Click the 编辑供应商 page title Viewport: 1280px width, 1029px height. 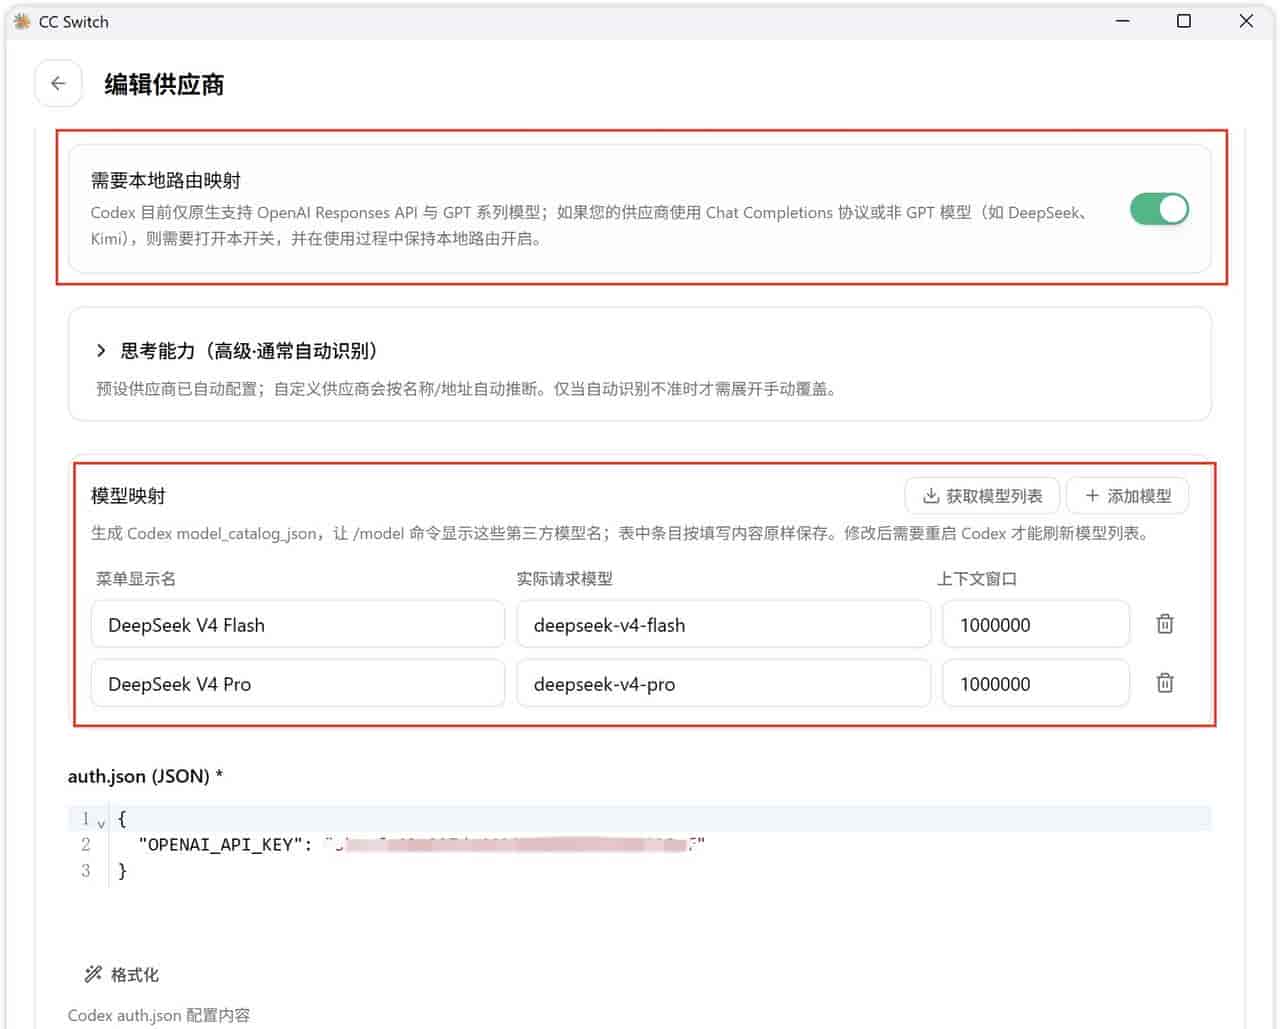pyautogui.click(x=164, y=85)
